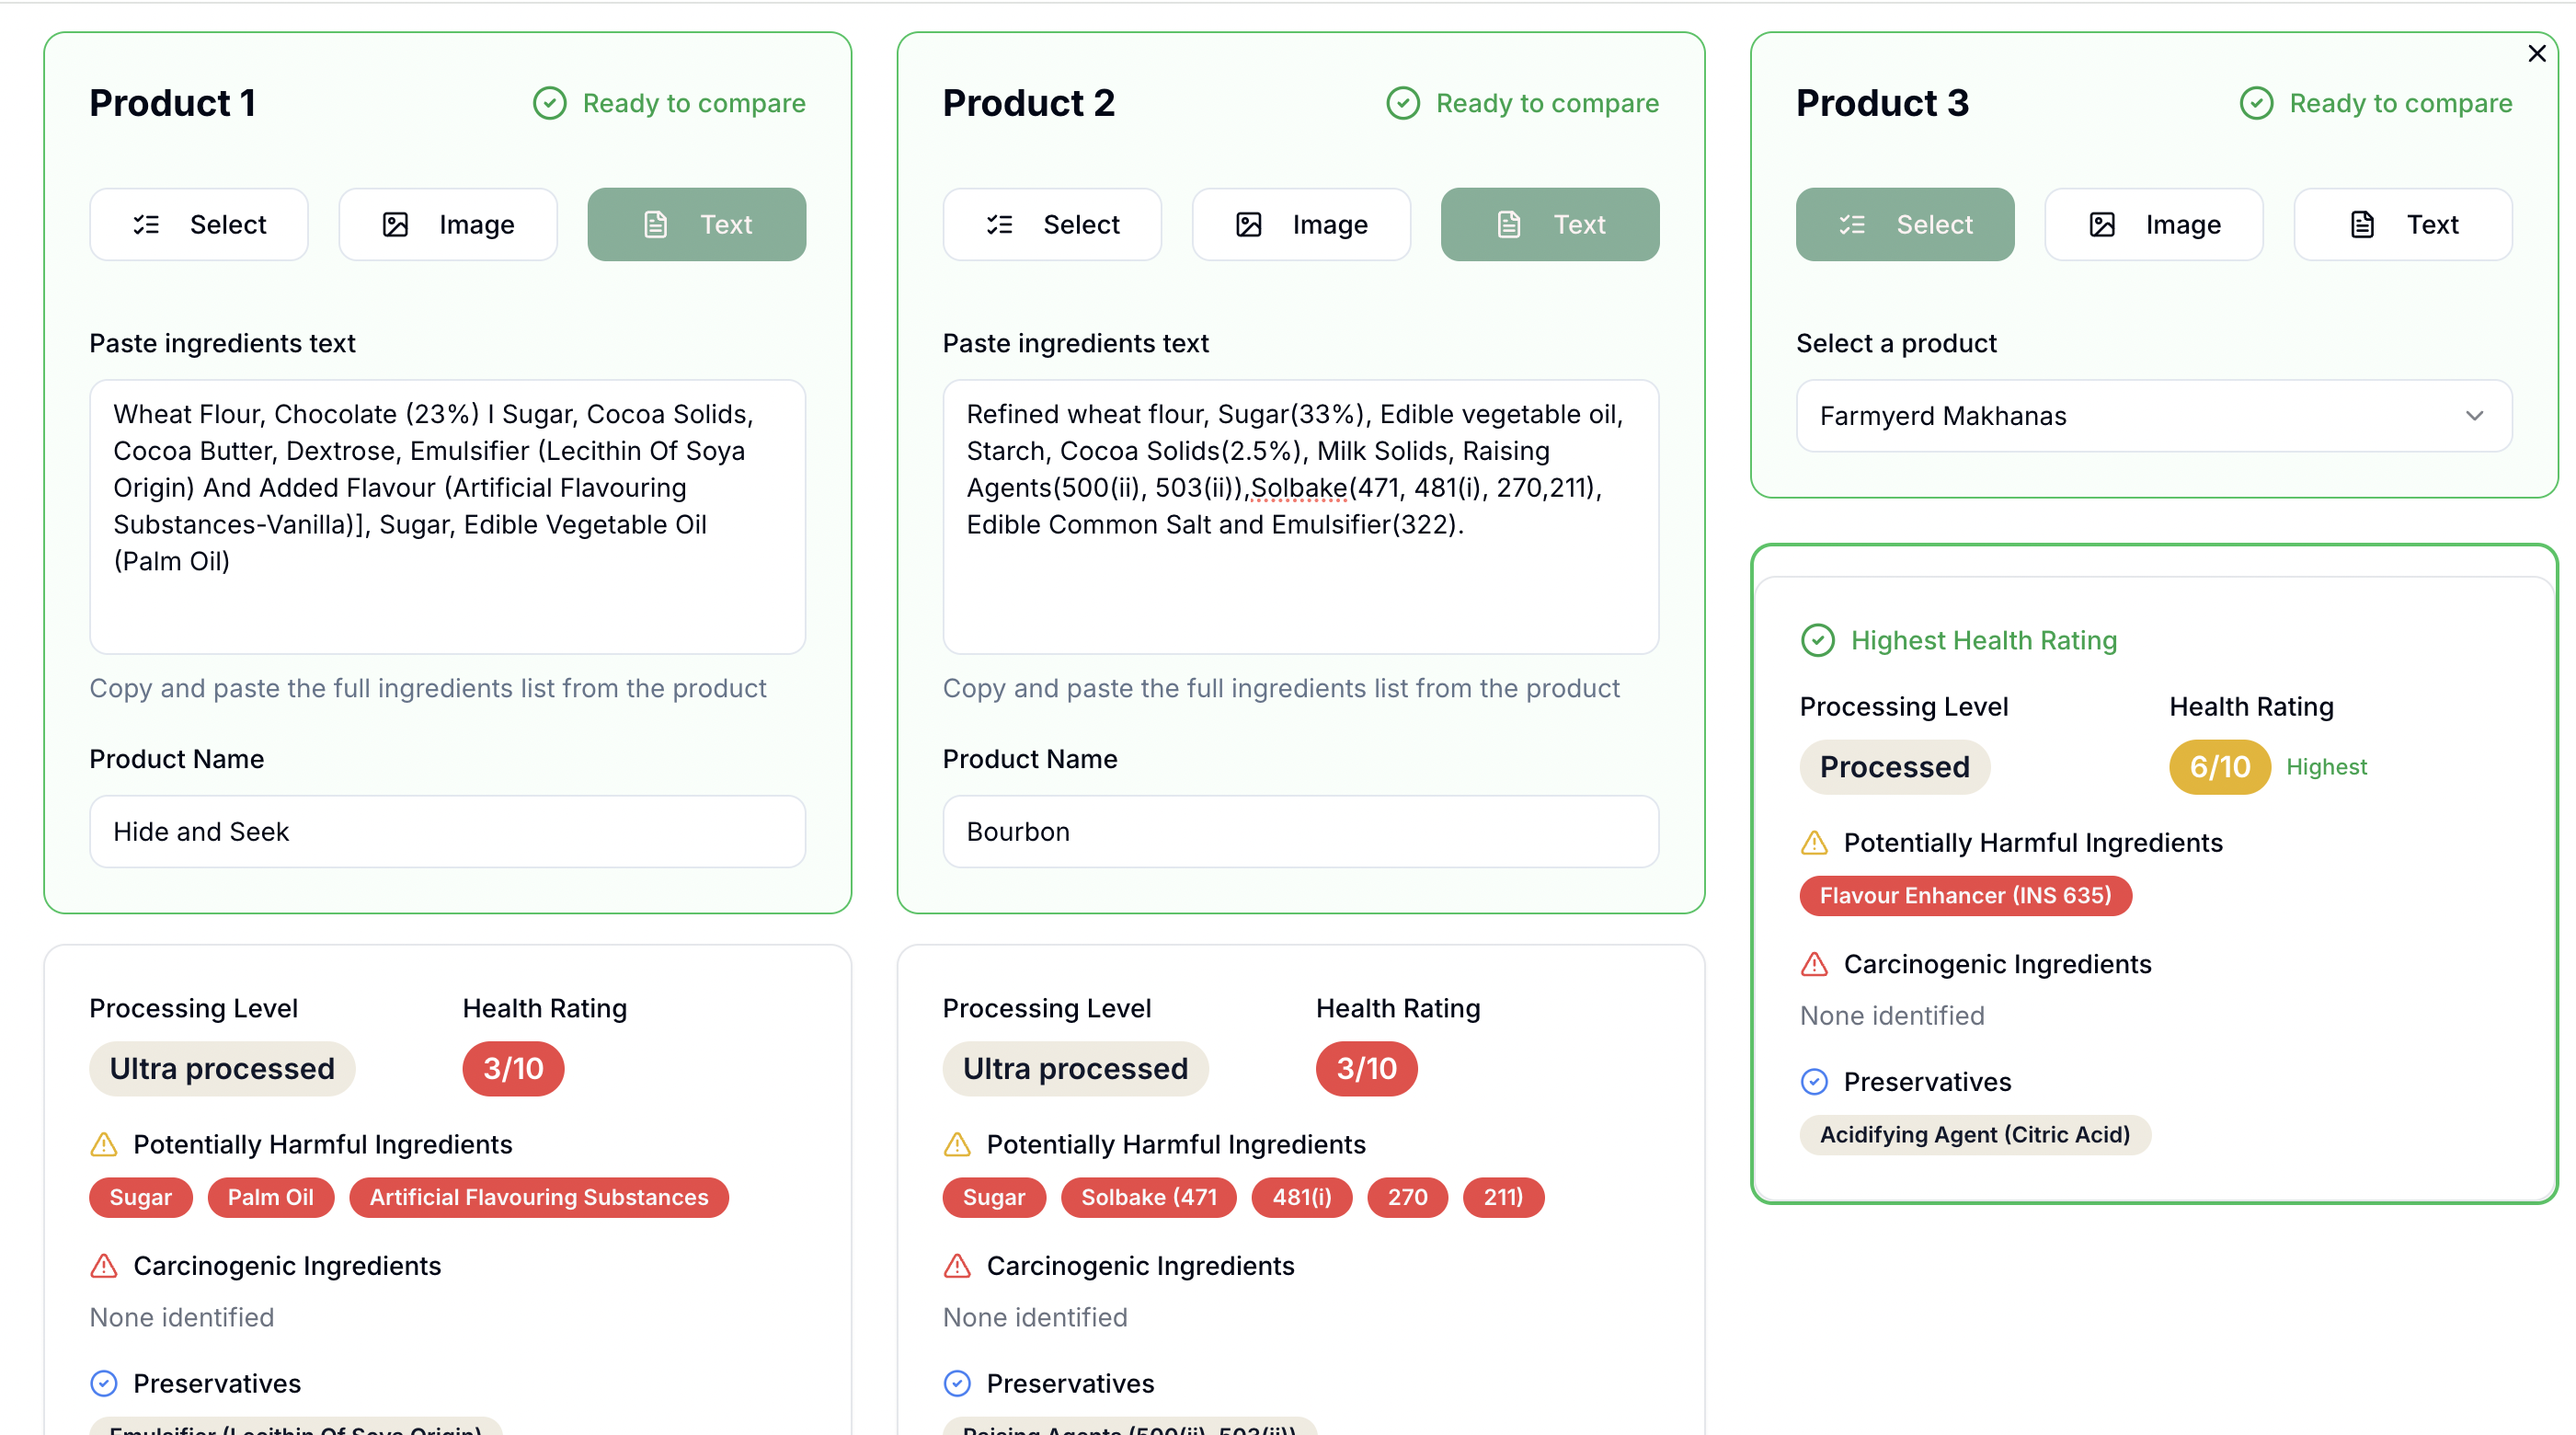Close the Product 3 panel
Viewport: 2576px width, 1435px height.
2536,54
